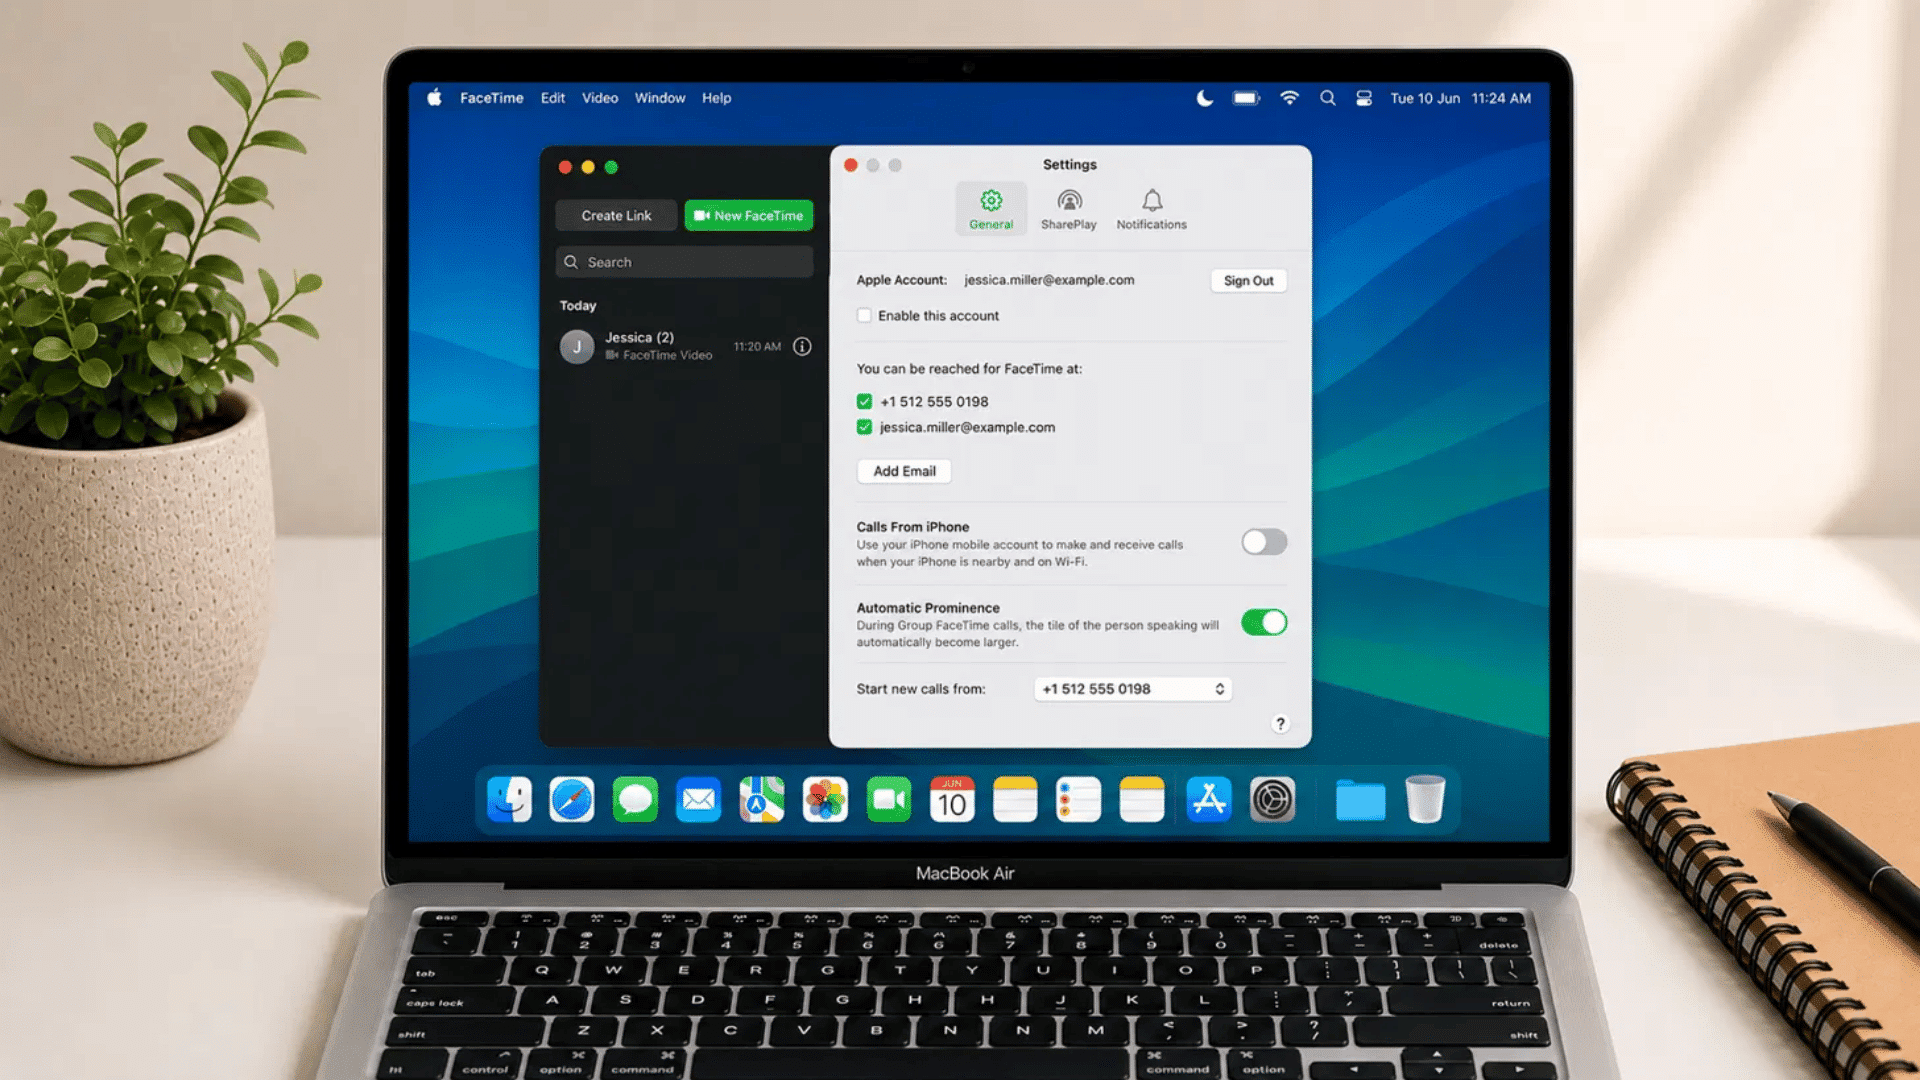Click the Today section header
Screen dimensions: 1920x1080
pos(578,306)
